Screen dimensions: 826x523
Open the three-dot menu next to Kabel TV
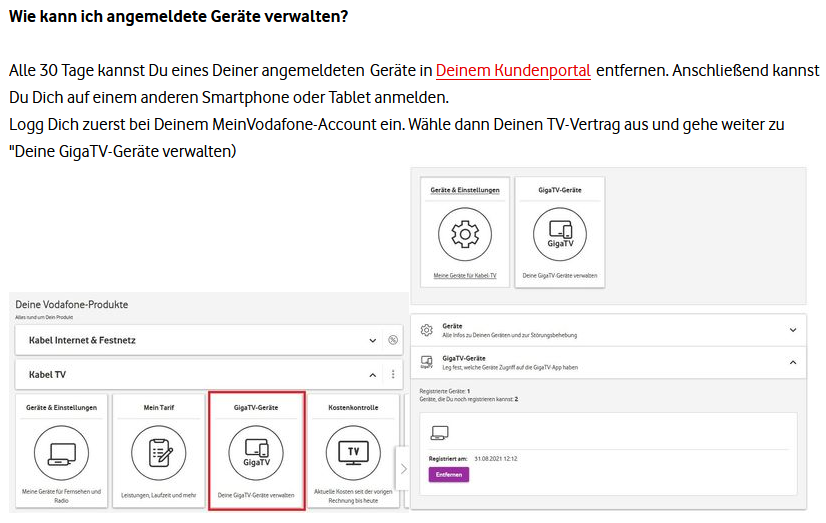(393, 375)
